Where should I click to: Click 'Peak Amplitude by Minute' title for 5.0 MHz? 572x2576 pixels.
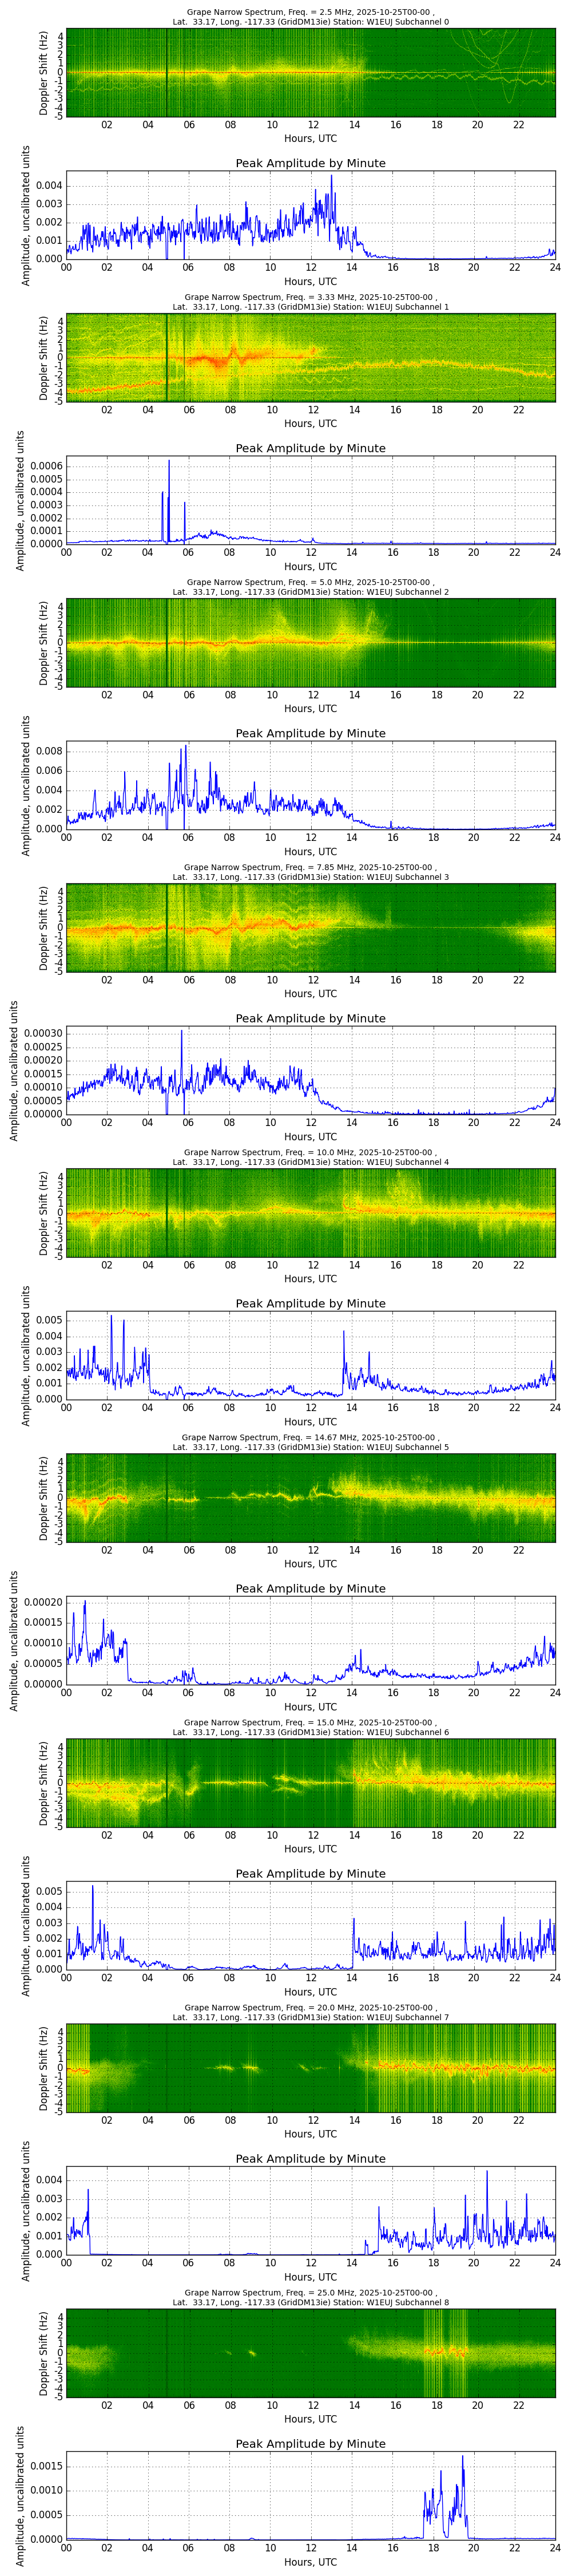coord(310,733)
